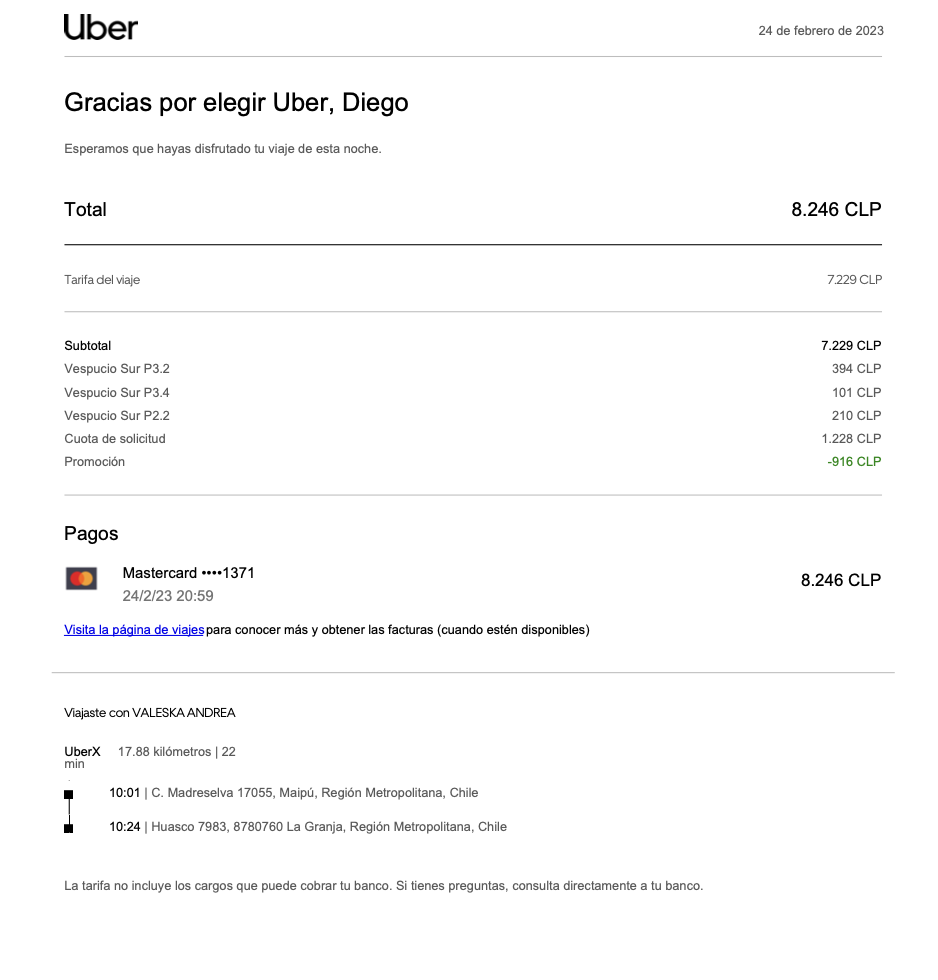The width and height of the screenshot is (938, 980).
Task: Click the Uber logo
Action: pos(100,28)
